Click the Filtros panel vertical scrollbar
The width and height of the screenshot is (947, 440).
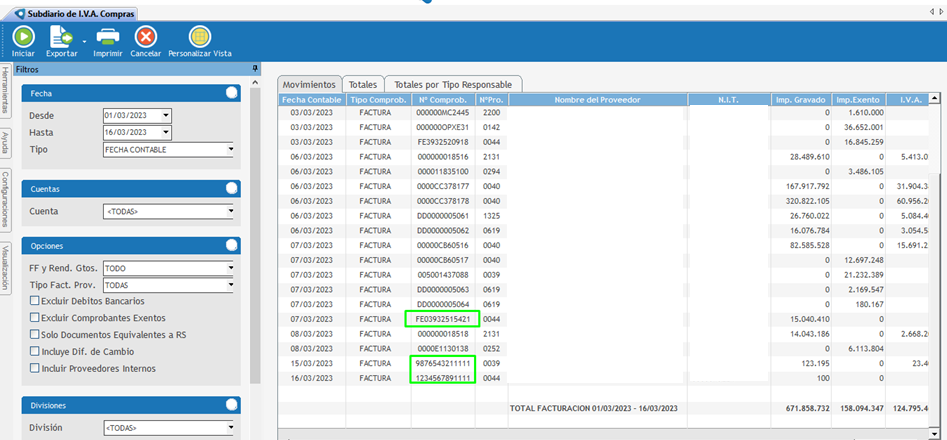tap(255, 236)
